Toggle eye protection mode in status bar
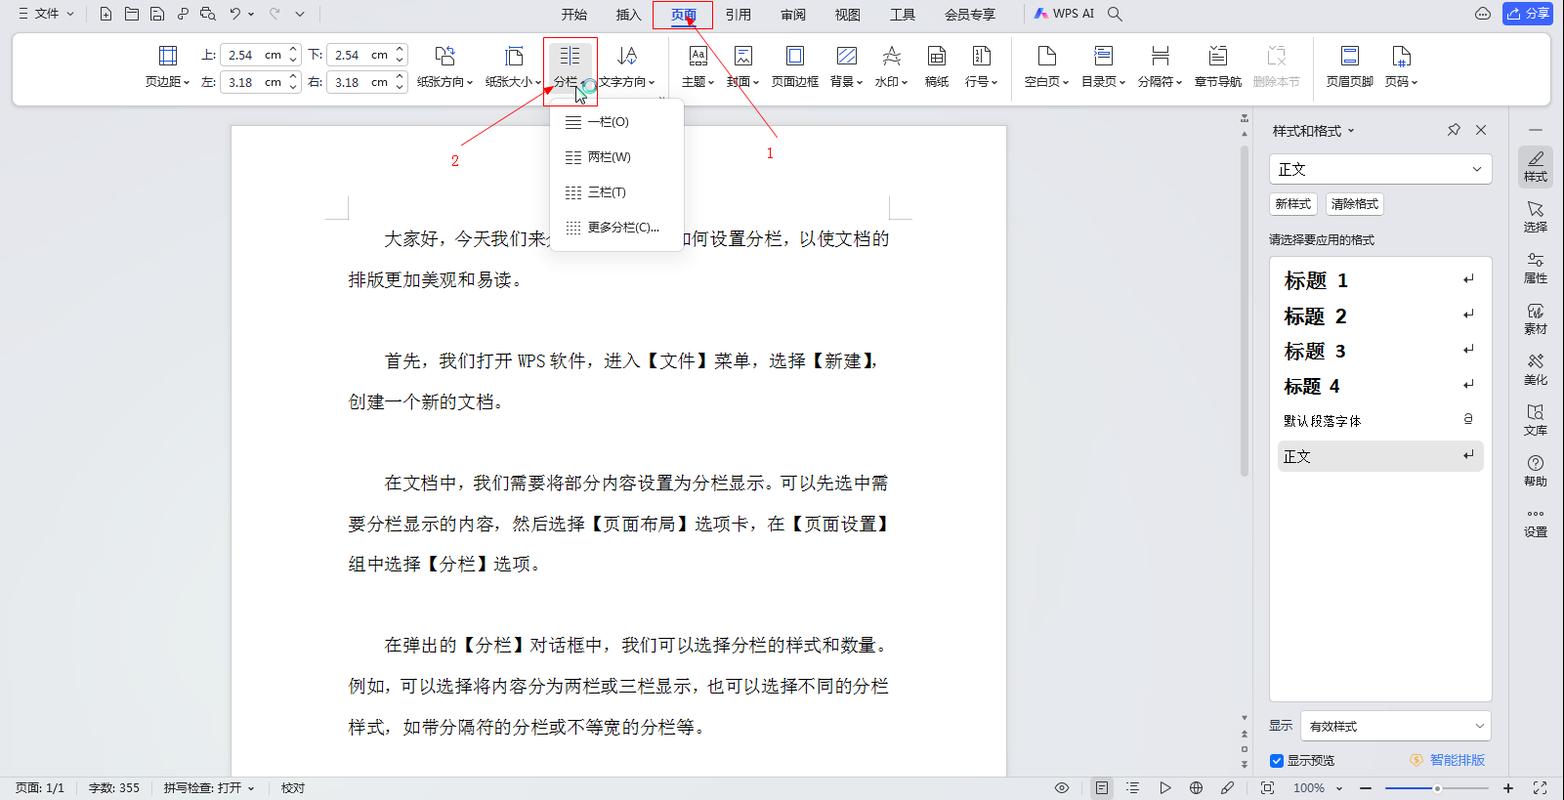This screenshot has height=800, width=1564. pyautogui.click(x=1062, y=788)
